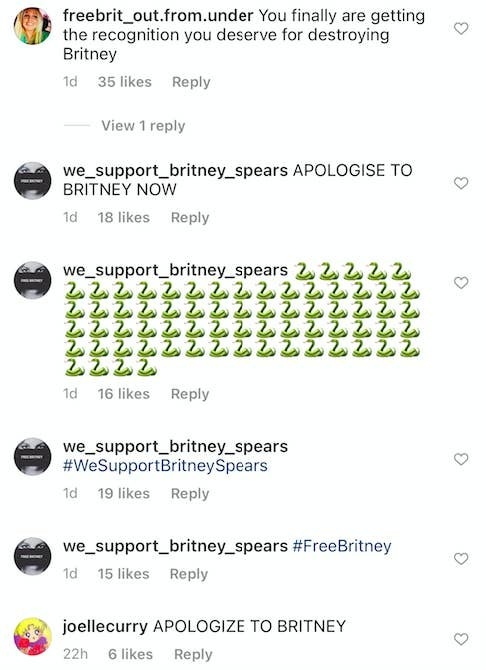Open the #FreeBritney hashtag link
This screenshot has width=486, height=670.
(x=342, y=546)
